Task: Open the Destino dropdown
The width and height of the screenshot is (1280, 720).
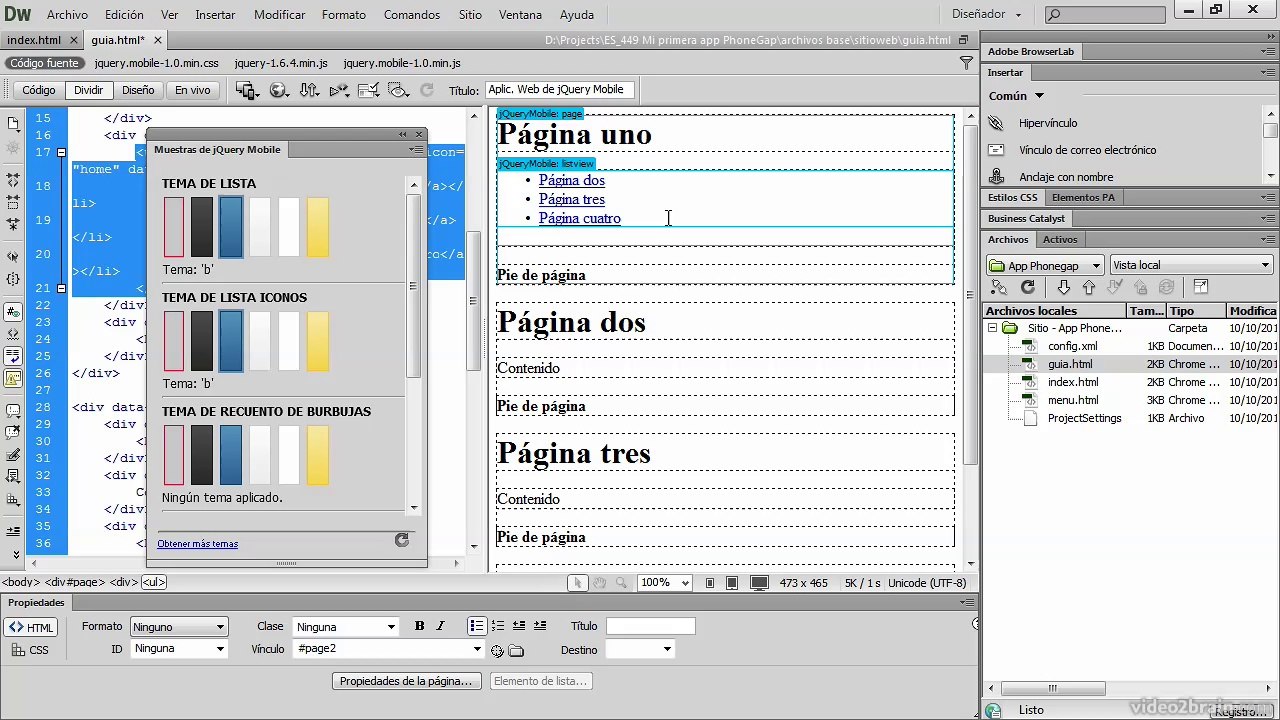Action: tap(640, 650)
